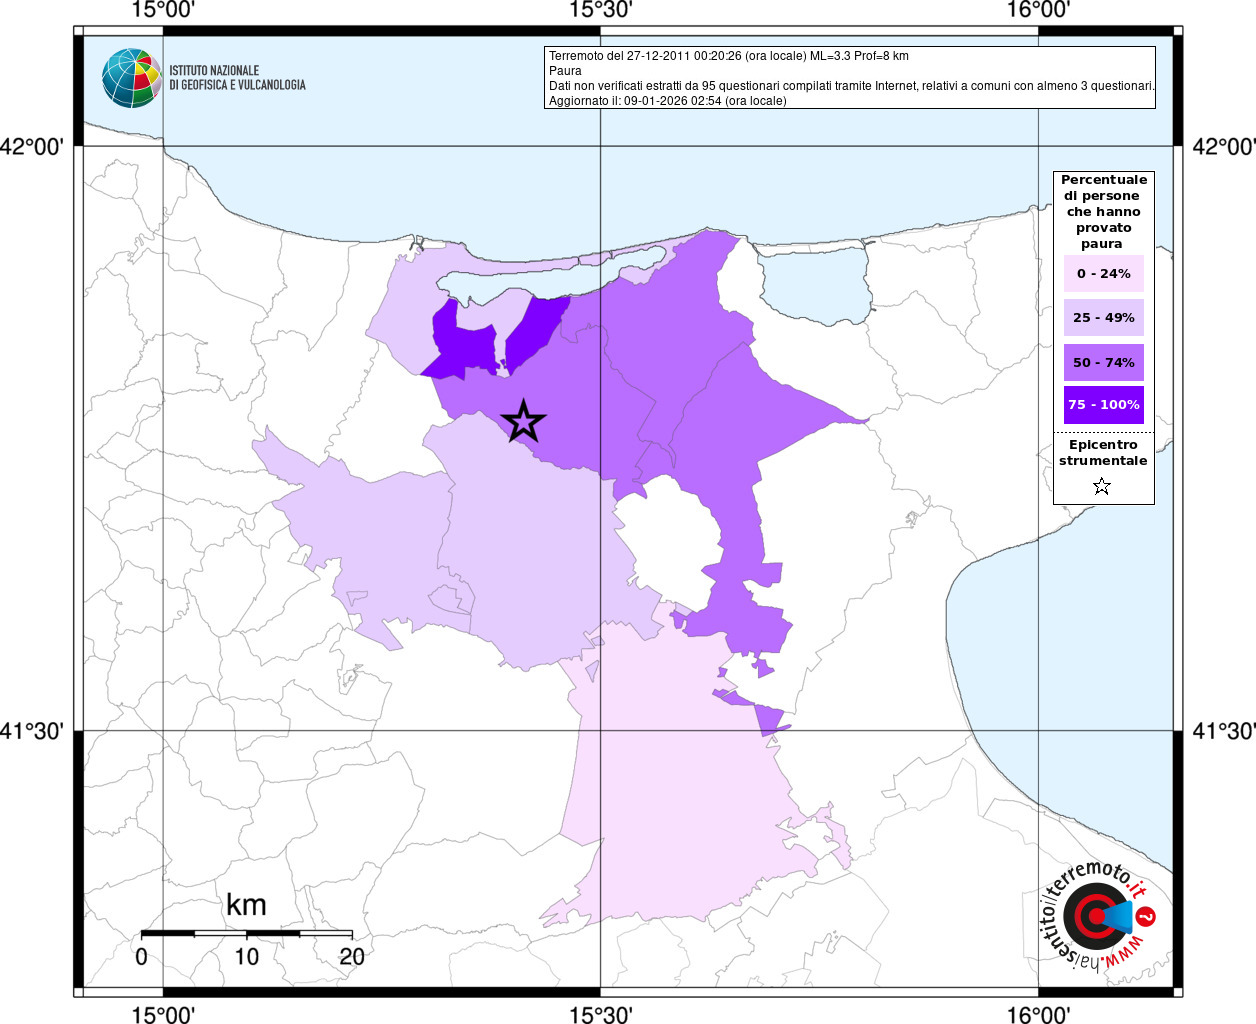Screen dimensions: 1256x1024
Task: Click the small star in the legend
Action: pos(1102,487)
